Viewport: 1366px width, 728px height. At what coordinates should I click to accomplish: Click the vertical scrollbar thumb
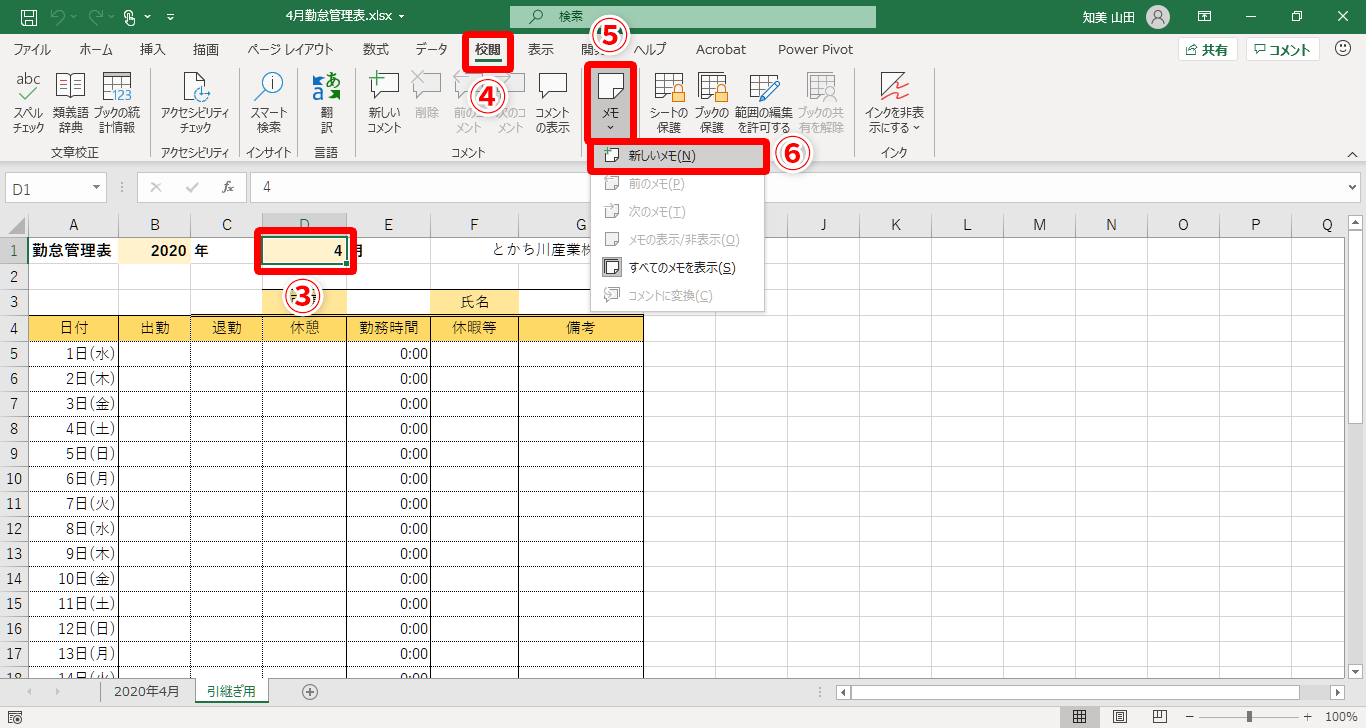pyautogui.click(x=1356, y=328)
